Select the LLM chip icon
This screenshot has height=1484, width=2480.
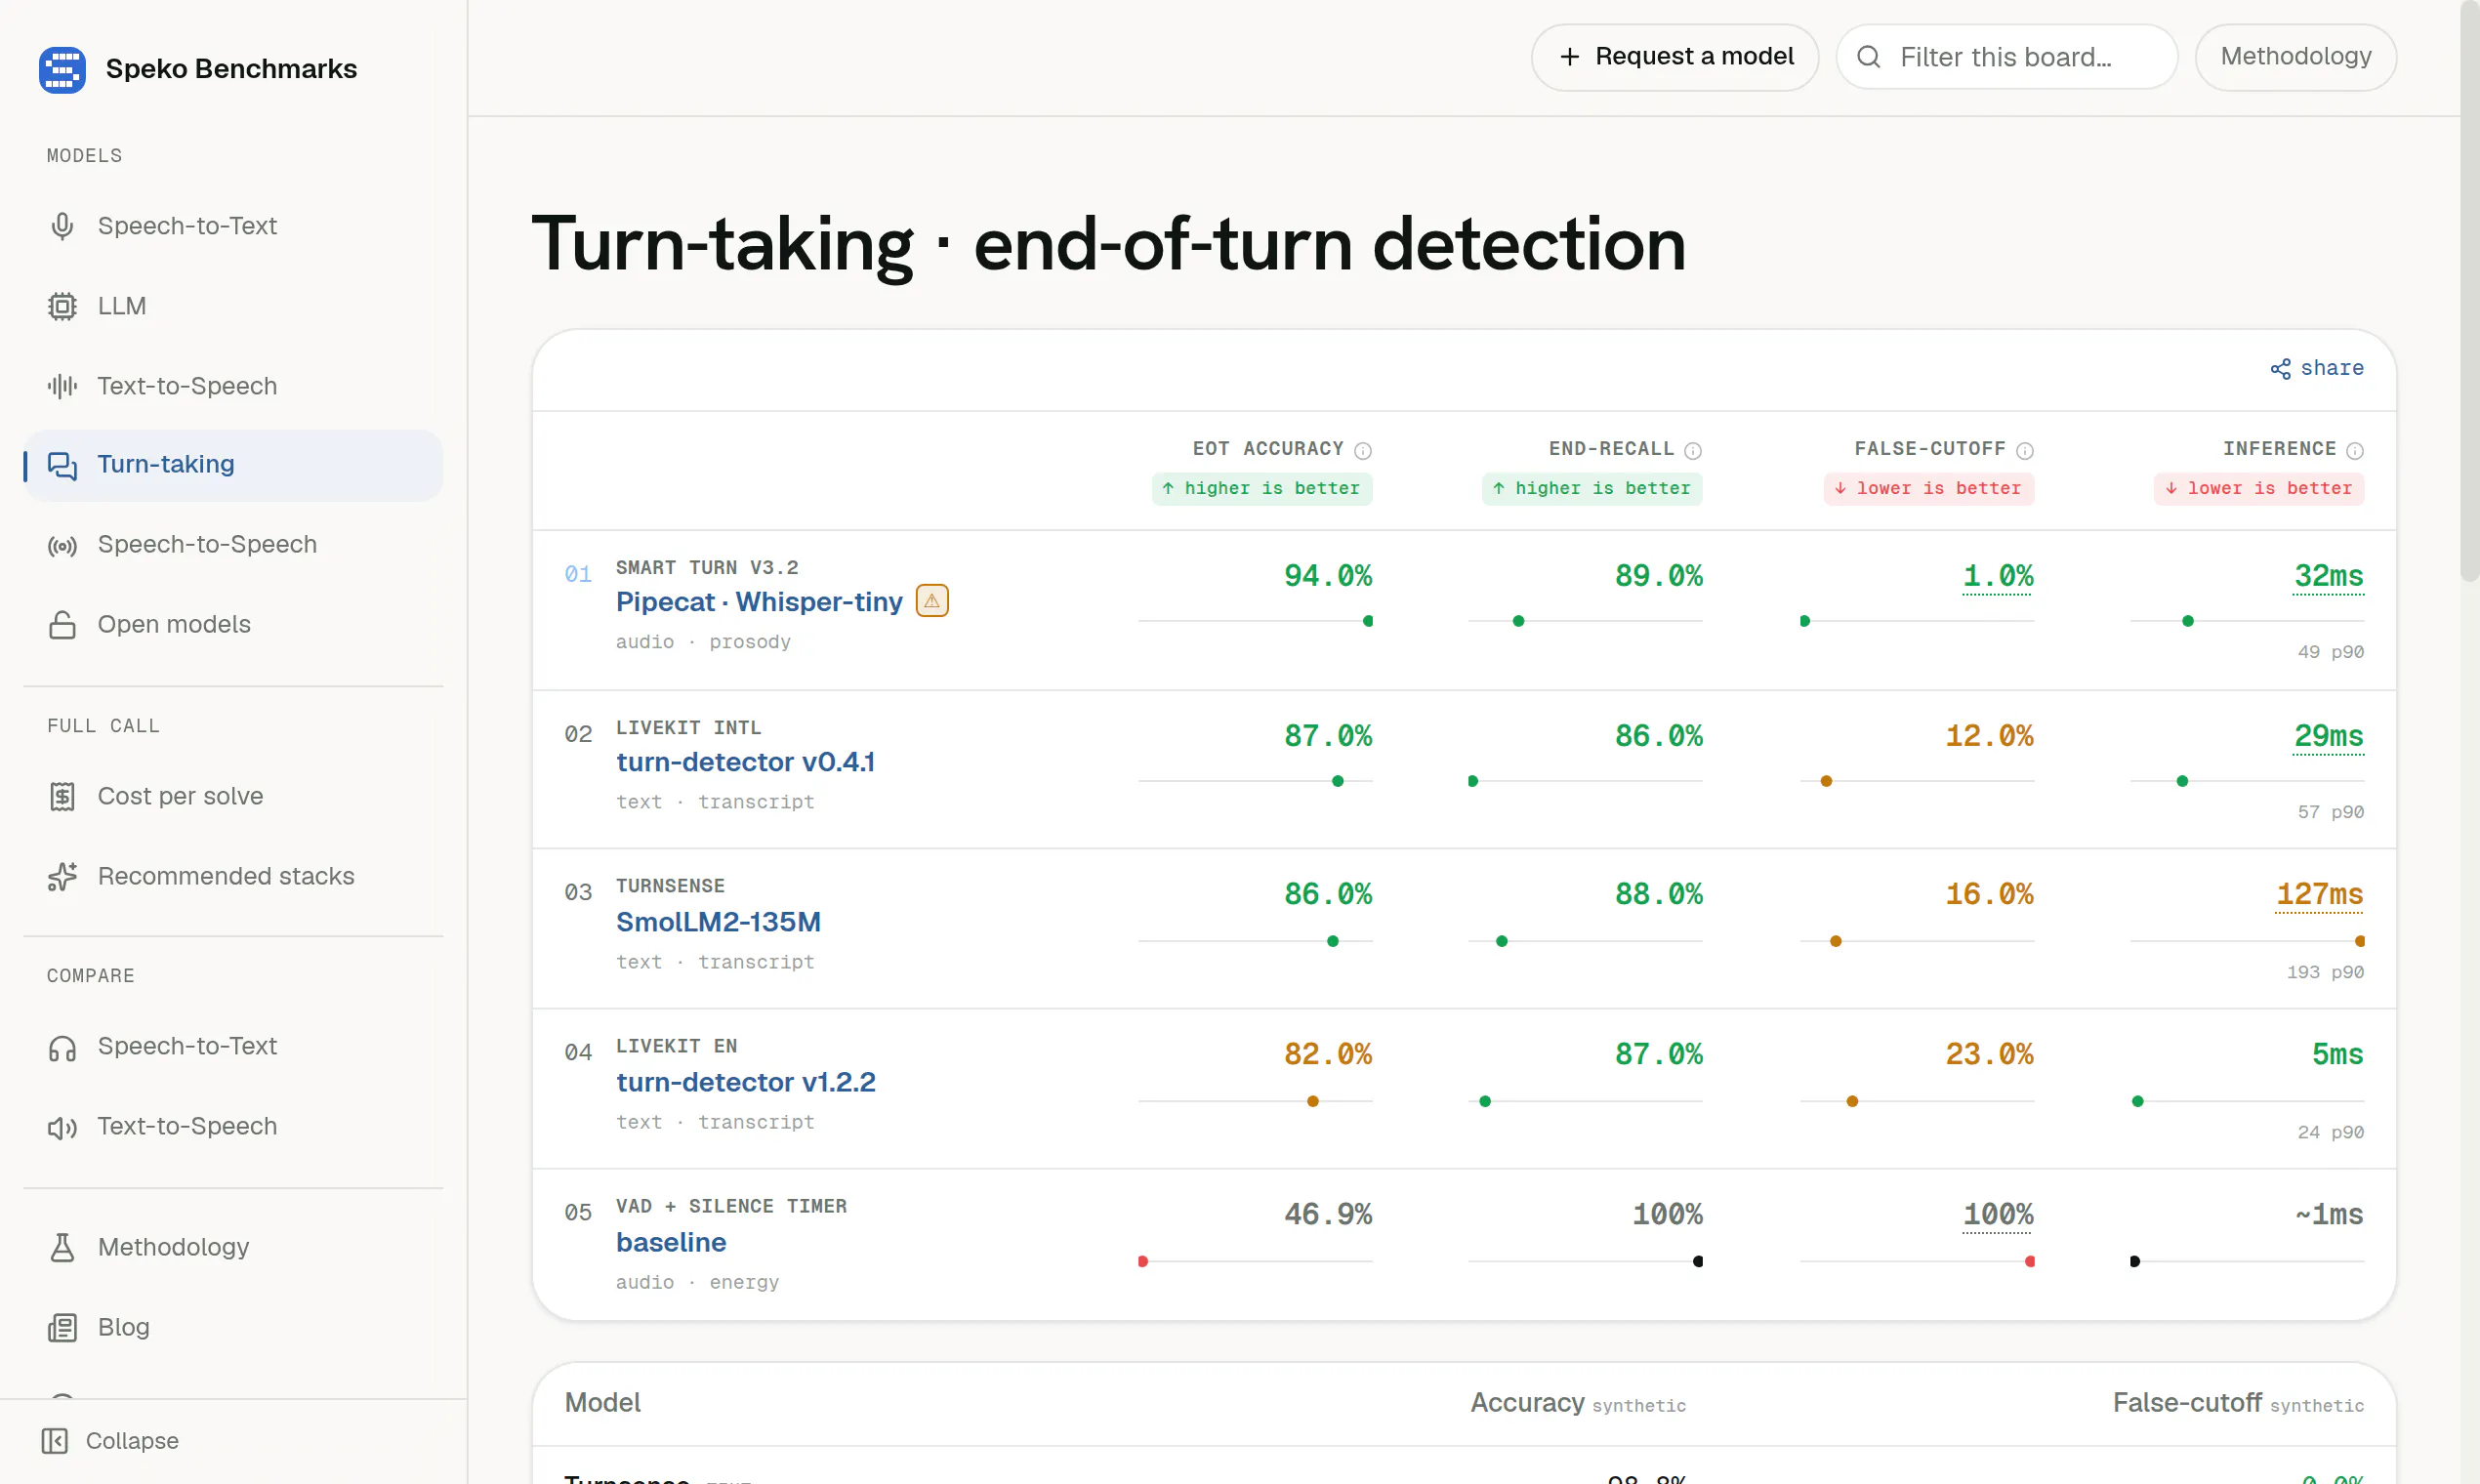coord(62,306)
